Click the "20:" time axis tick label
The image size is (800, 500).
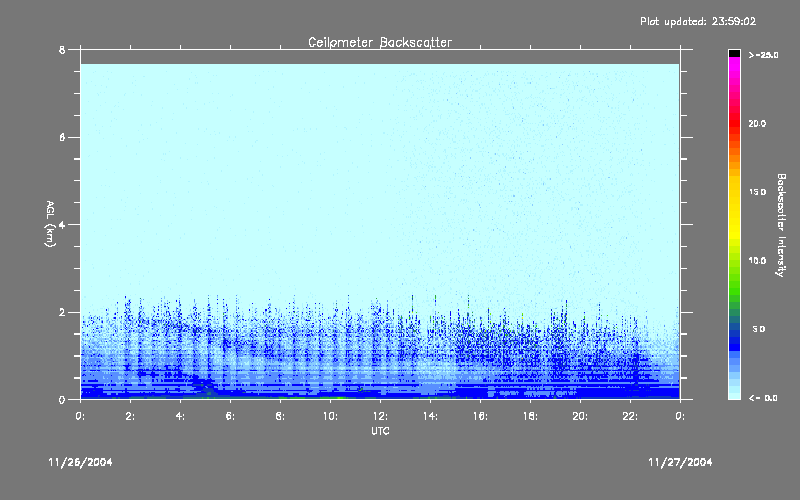click(580, 416)
